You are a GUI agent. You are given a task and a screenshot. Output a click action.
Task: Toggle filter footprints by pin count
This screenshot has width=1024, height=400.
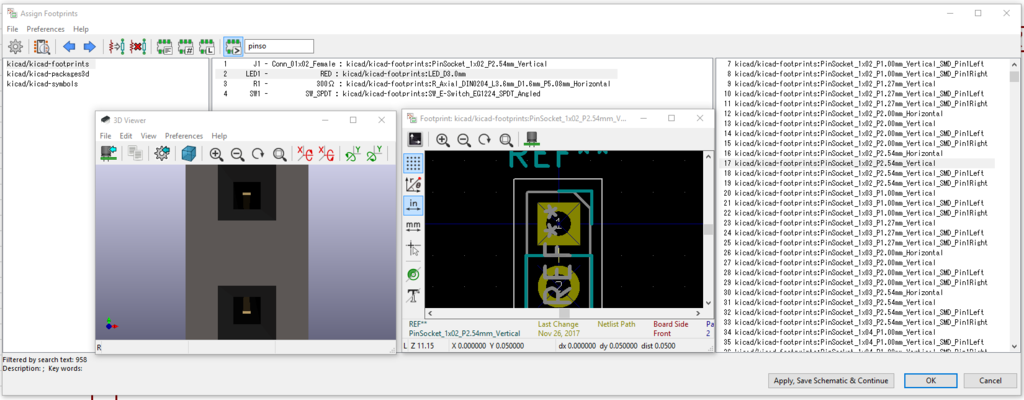pyautogui.click(x=186, y=46)
